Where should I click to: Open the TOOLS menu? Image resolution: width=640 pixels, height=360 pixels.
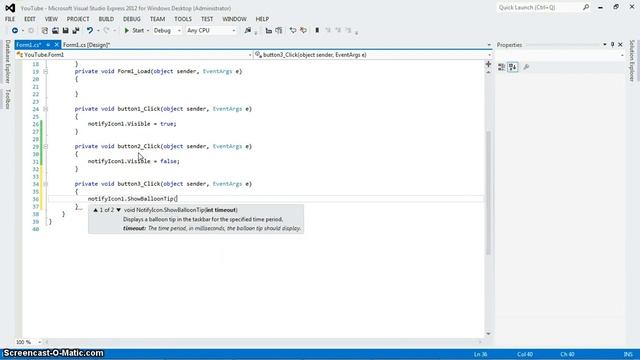pos(183,19)
